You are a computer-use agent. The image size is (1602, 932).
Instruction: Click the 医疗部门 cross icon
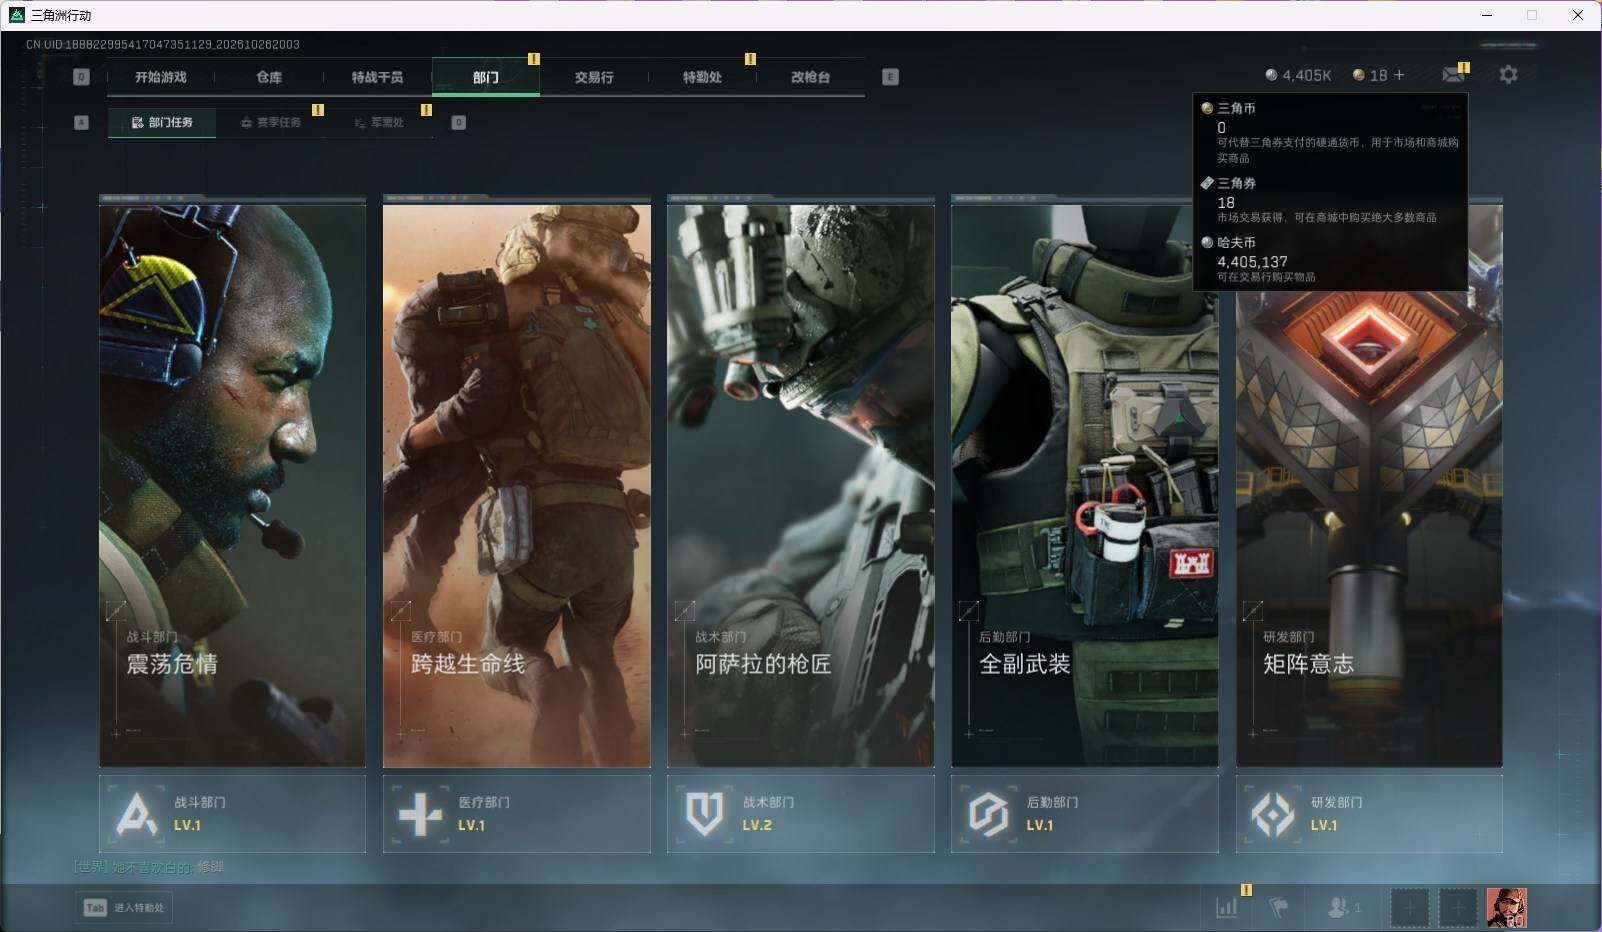[x=420, y=814]
